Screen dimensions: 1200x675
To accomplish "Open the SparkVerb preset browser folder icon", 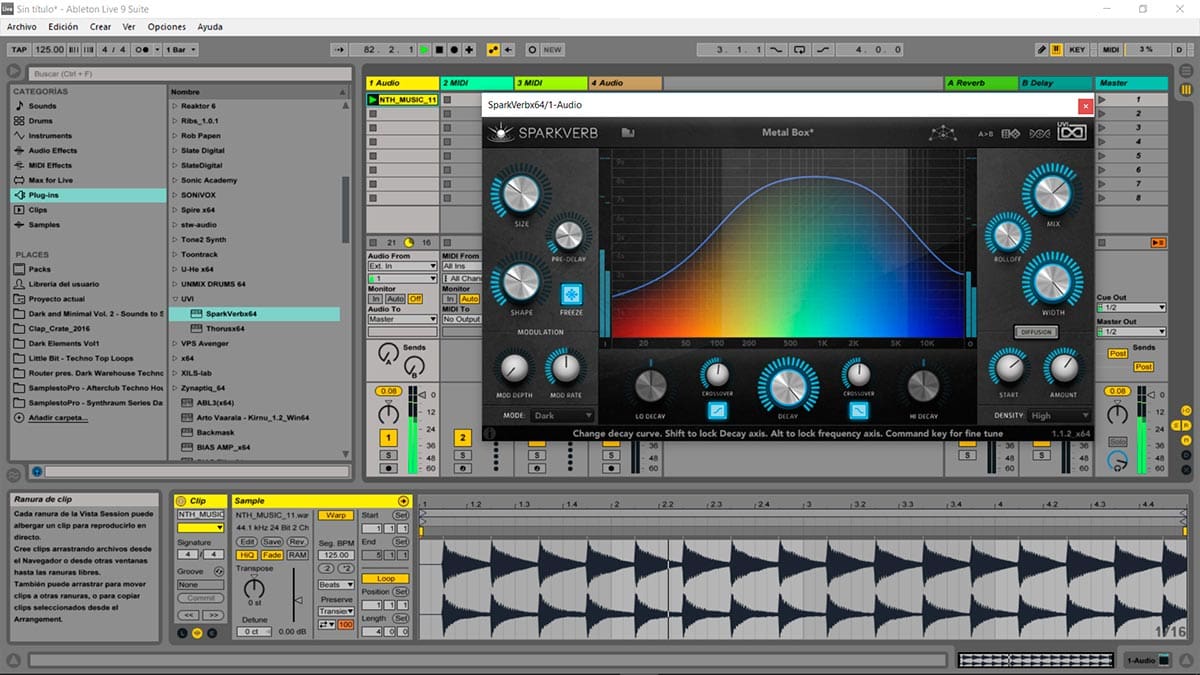I will click(x=628, y=132).
